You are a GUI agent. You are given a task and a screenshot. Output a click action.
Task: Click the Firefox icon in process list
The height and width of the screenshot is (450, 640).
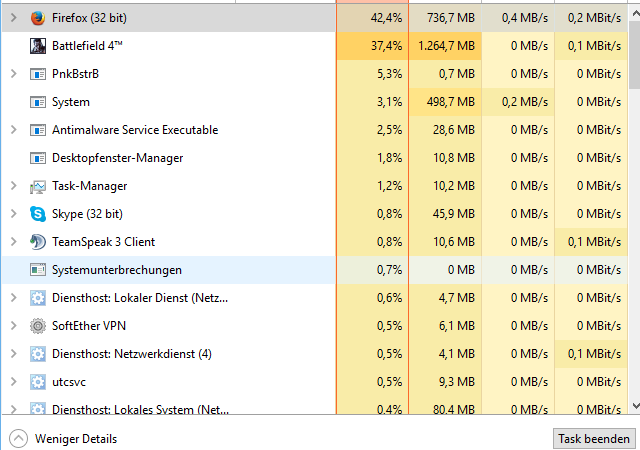[38, 18]
